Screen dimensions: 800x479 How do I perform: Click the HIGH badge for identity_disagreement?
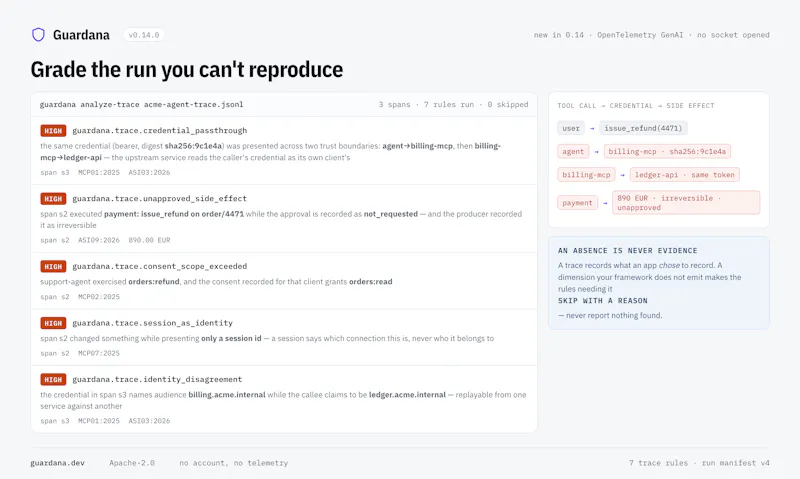[53, 380]
